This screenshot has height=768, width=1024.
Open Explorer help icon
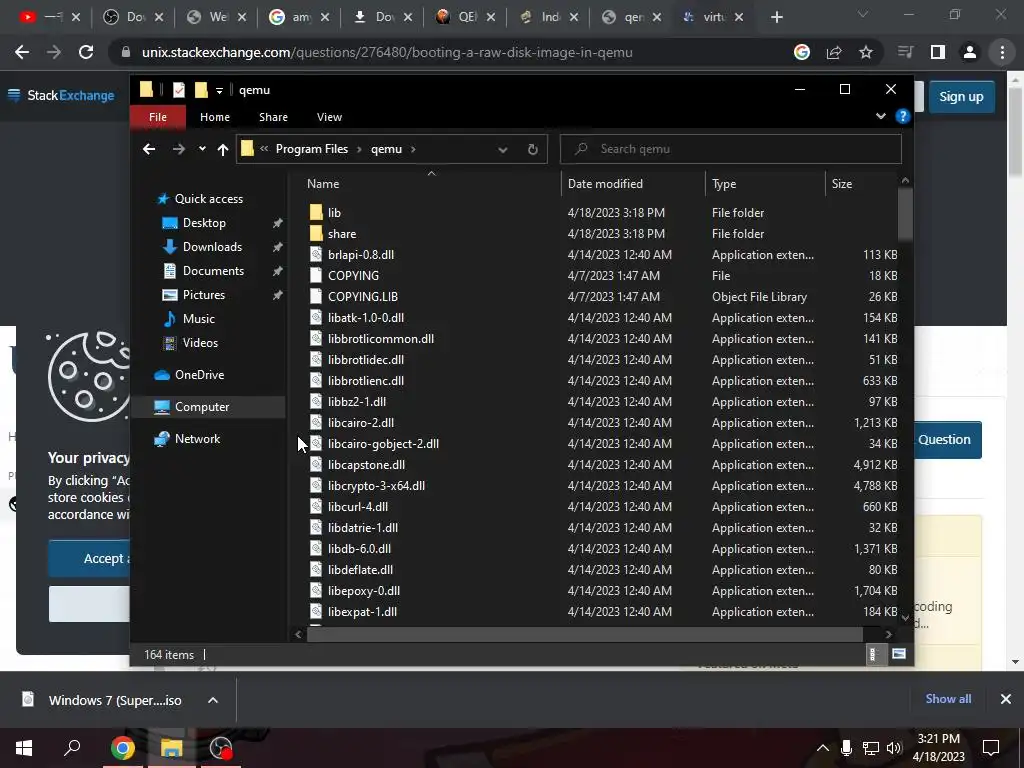903,116
